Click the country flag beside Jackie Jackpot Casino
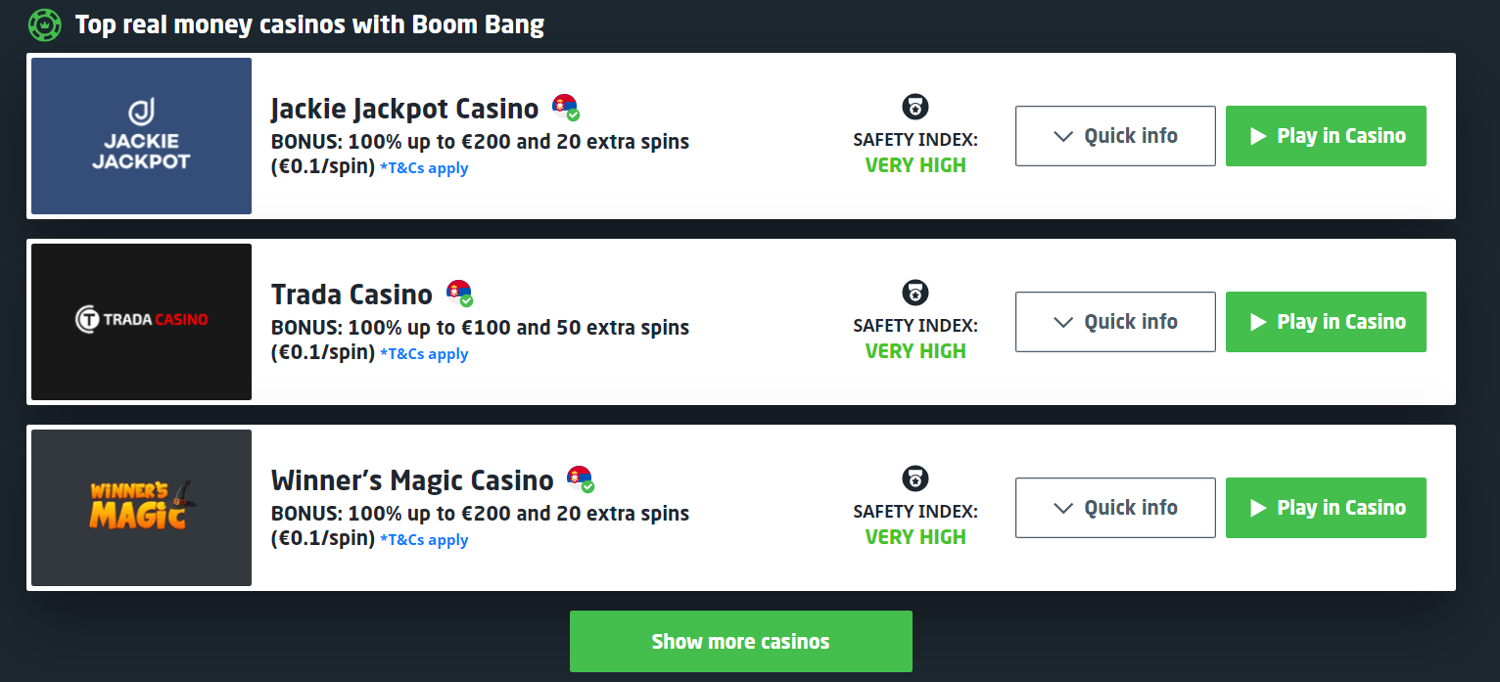This screenshot has height=682, width=1500. click(x=565, y=107)
